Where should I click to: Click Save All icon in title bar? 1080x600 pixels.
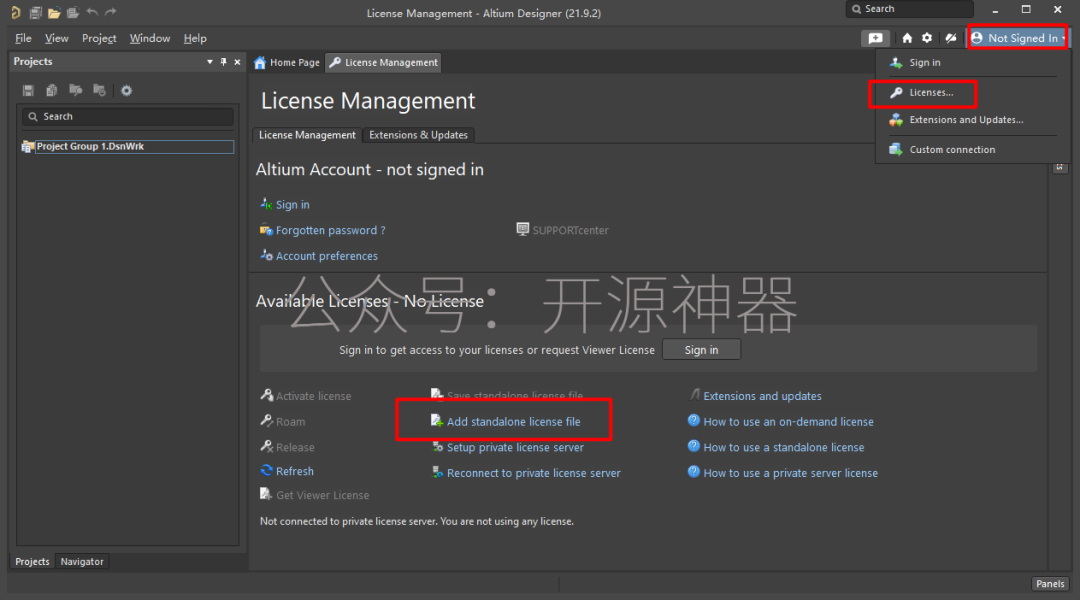click(x=36, y=12)
